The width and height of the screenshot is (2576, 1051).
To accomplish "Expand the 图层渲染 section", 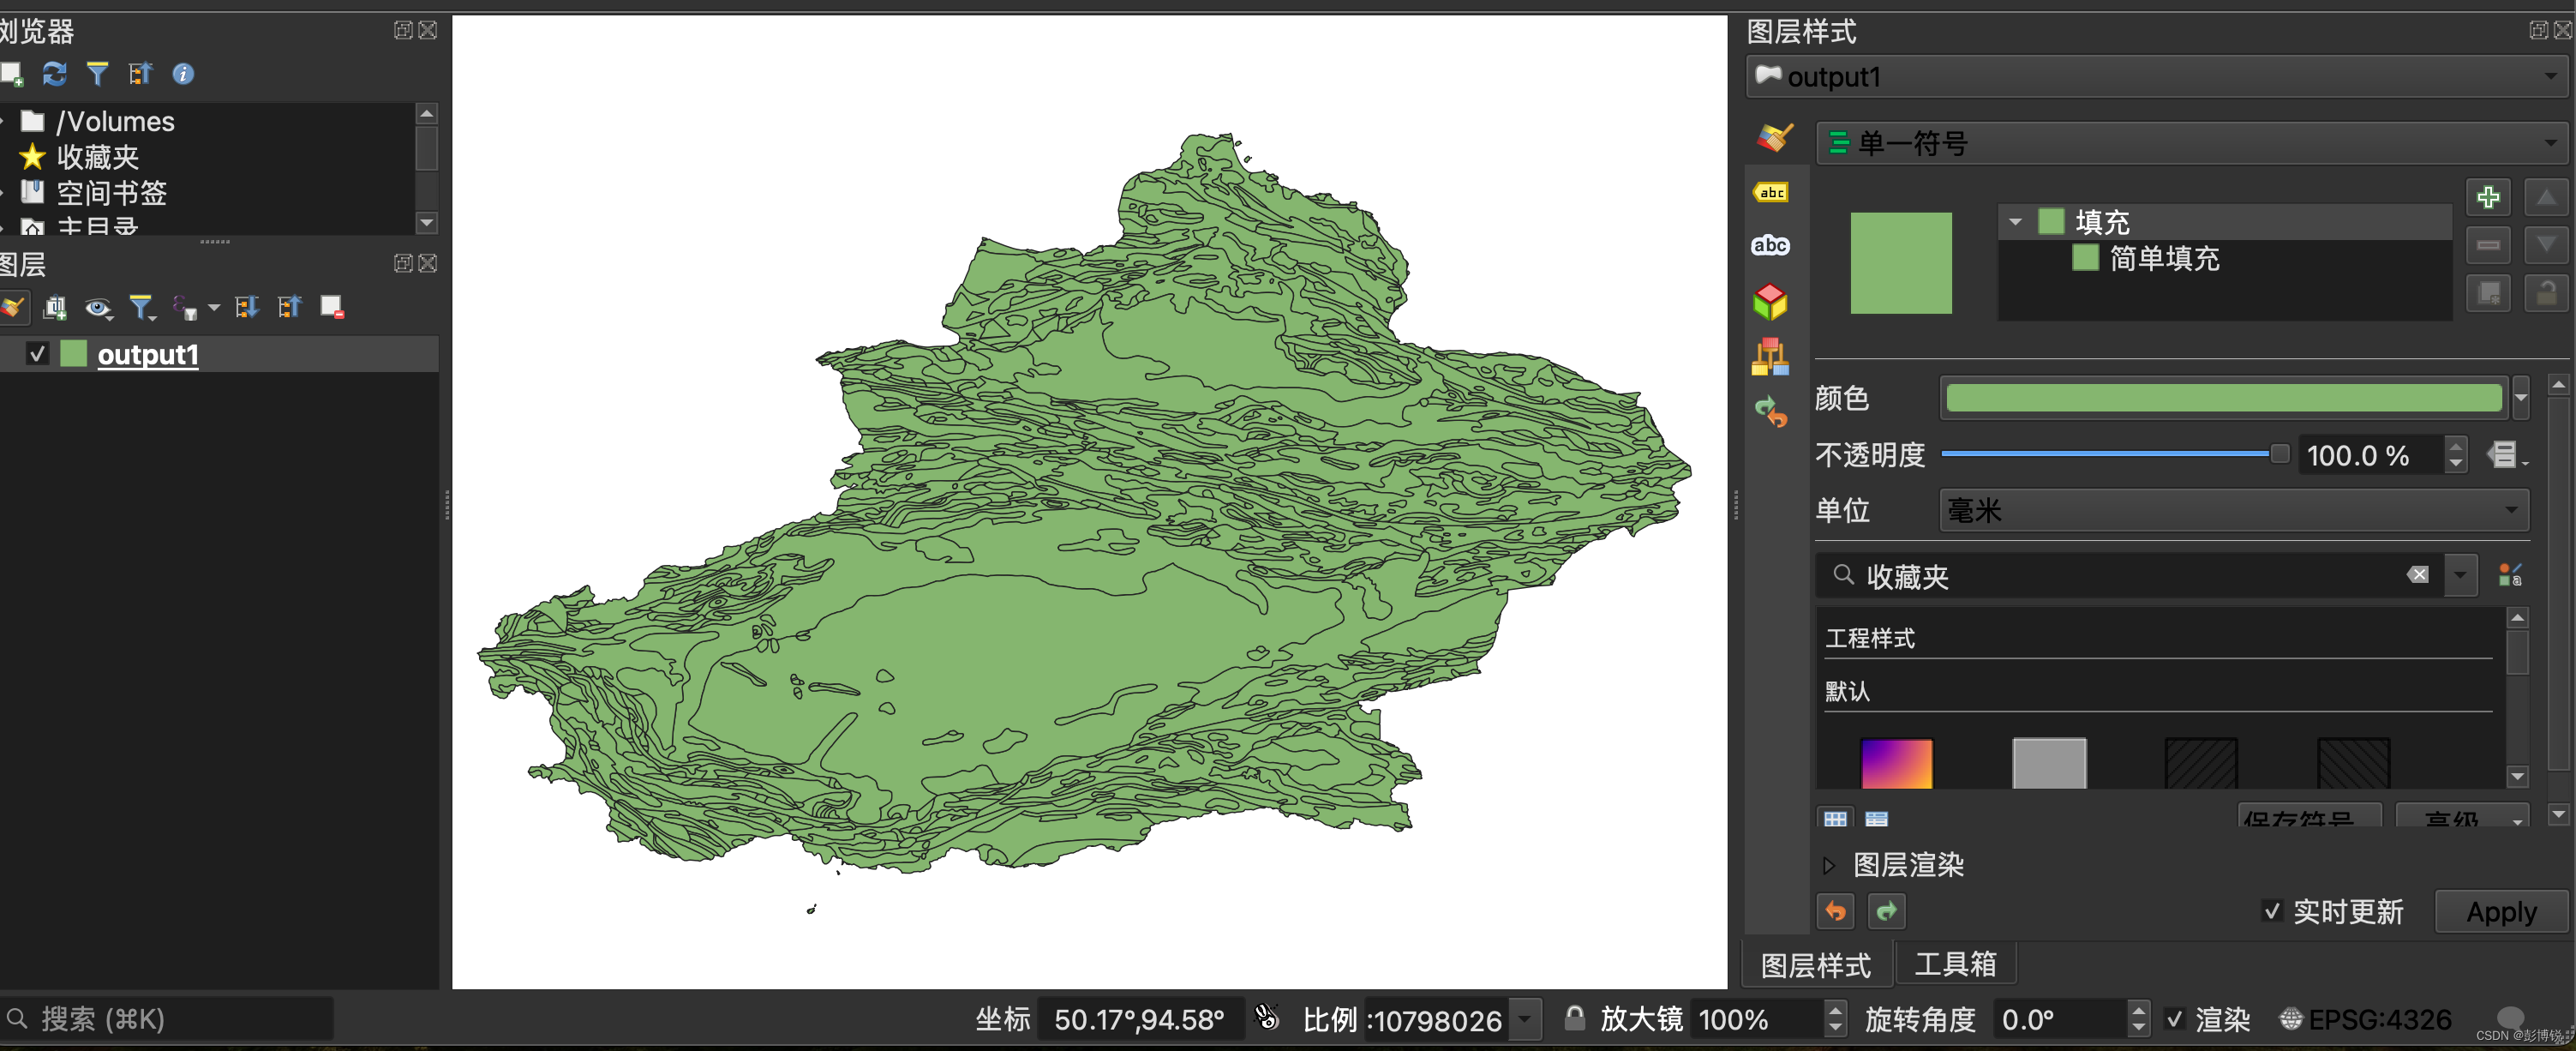I will pyautogui.click(x=1829, y=865).
